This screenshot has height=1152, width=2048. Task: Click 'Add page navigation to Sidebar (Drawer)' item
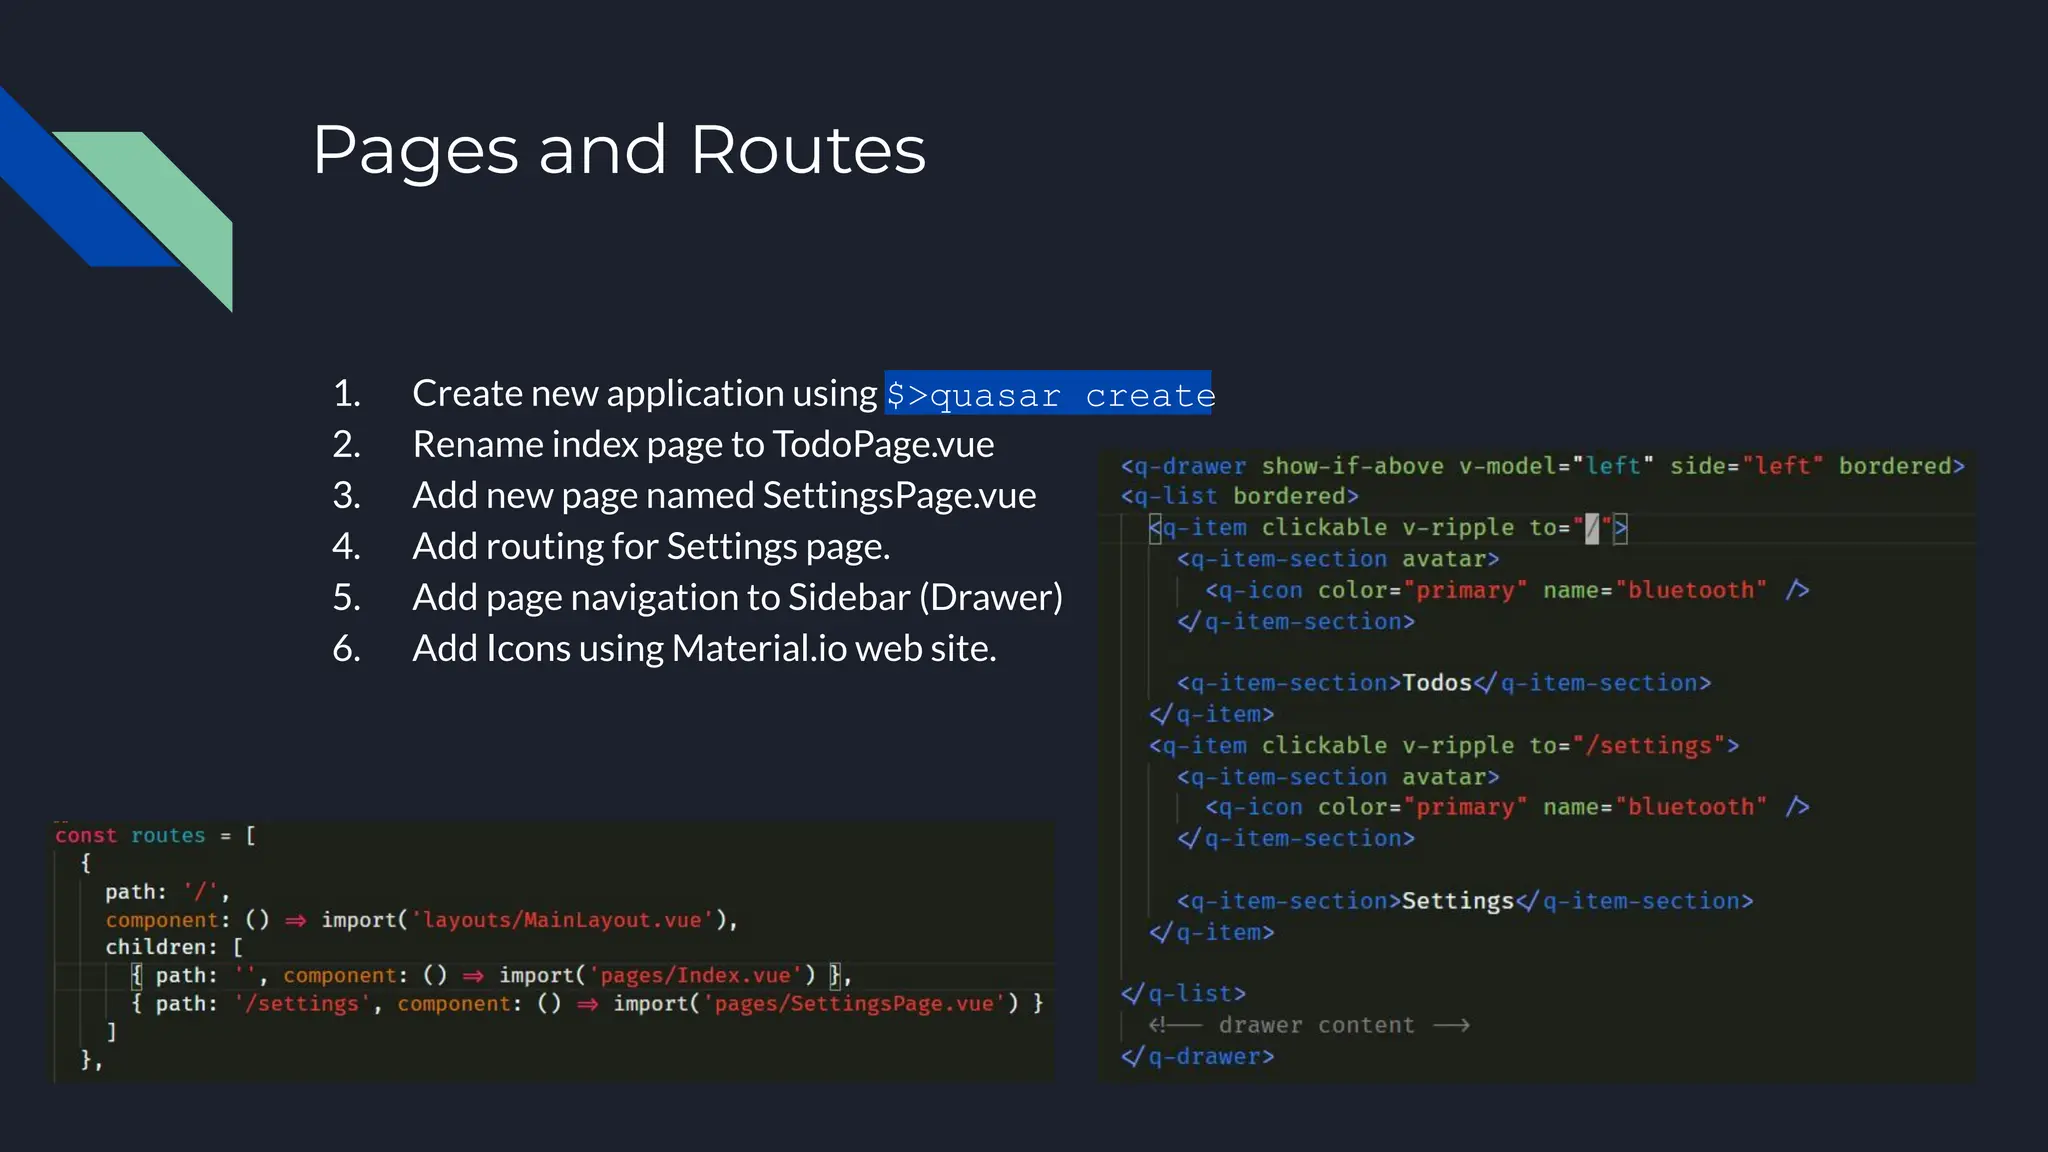[737, 597]
